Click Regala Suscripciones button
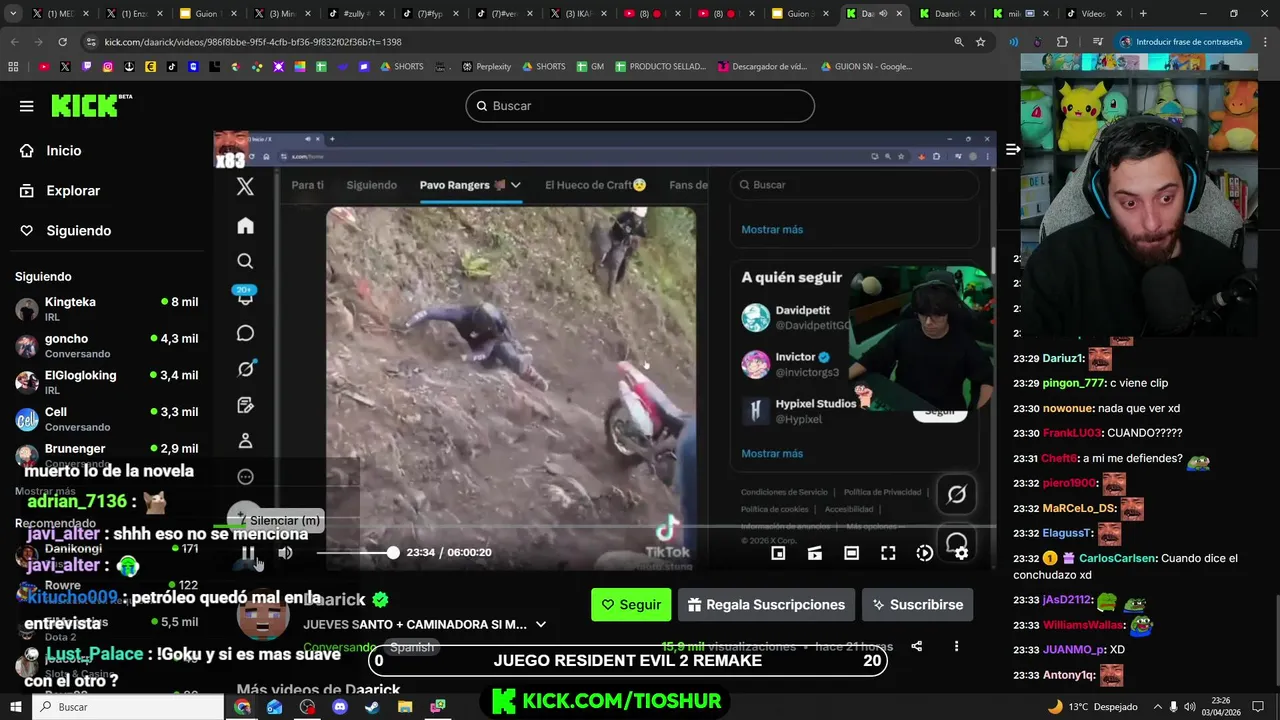This screenshot has height=720, width=1280. click(767, 604)
